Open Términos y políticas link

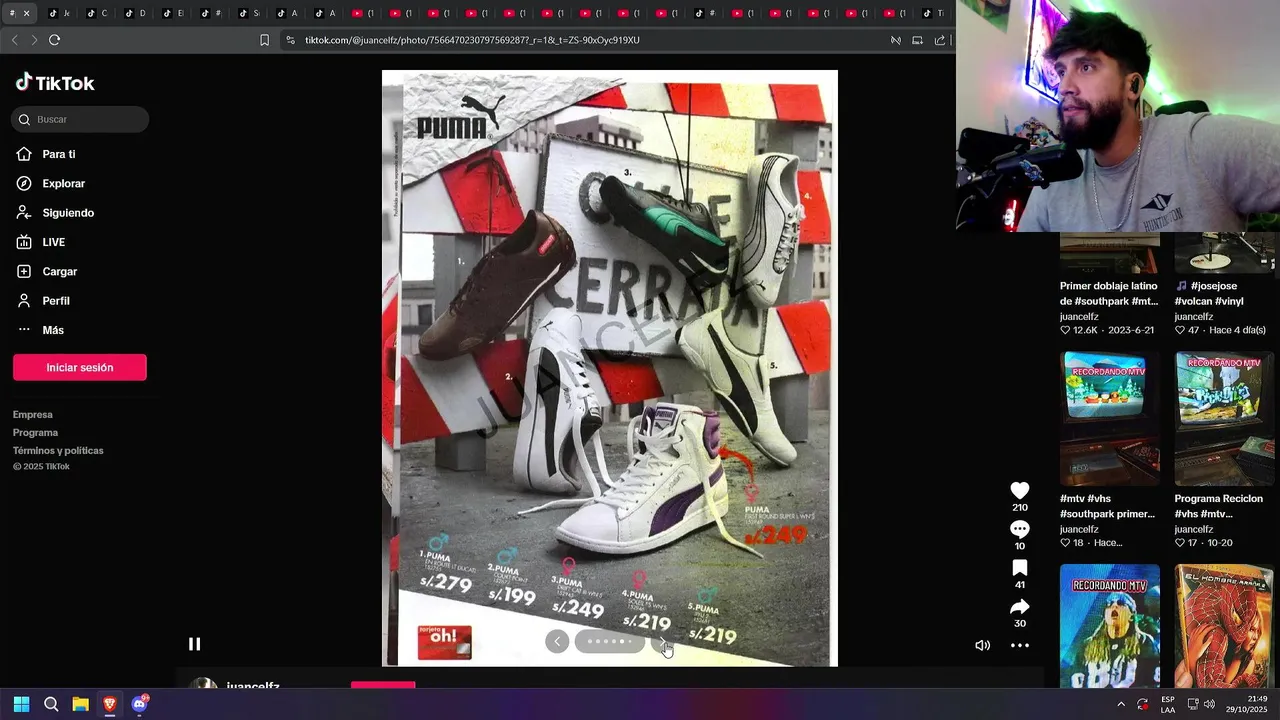(x=58, y=450)
